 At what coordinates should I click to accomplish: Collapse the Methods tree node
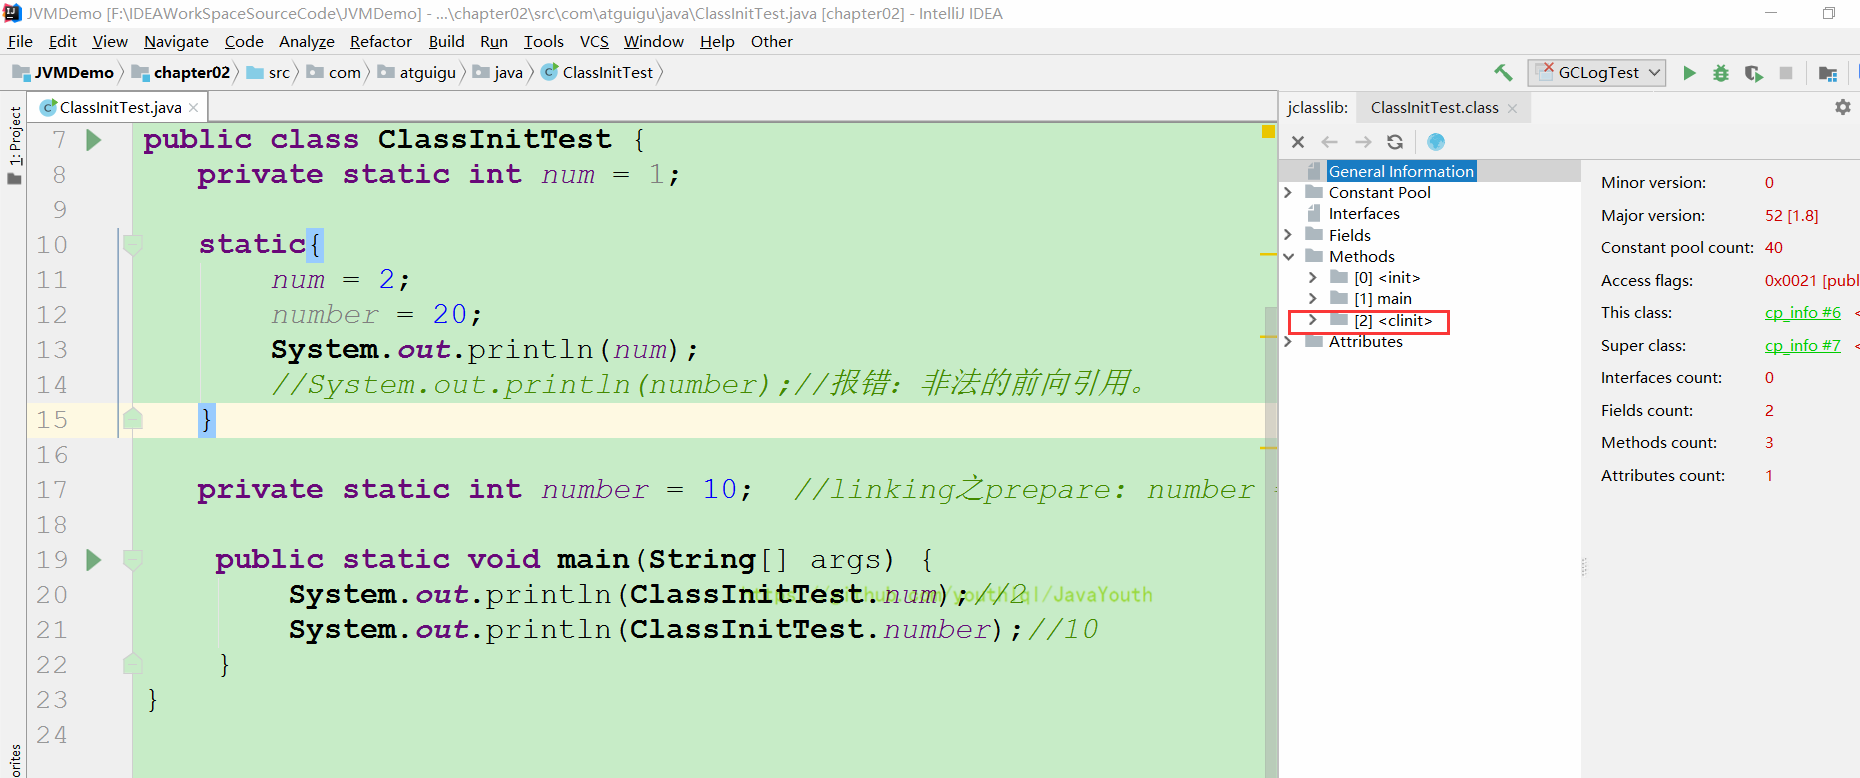point(1288,257)
